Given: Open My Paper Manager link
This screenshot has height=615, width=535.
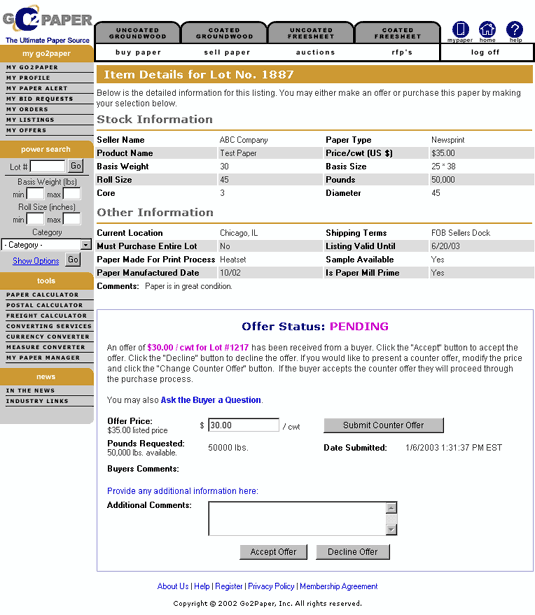Looking at the screenshot, I should pos(43,358).
